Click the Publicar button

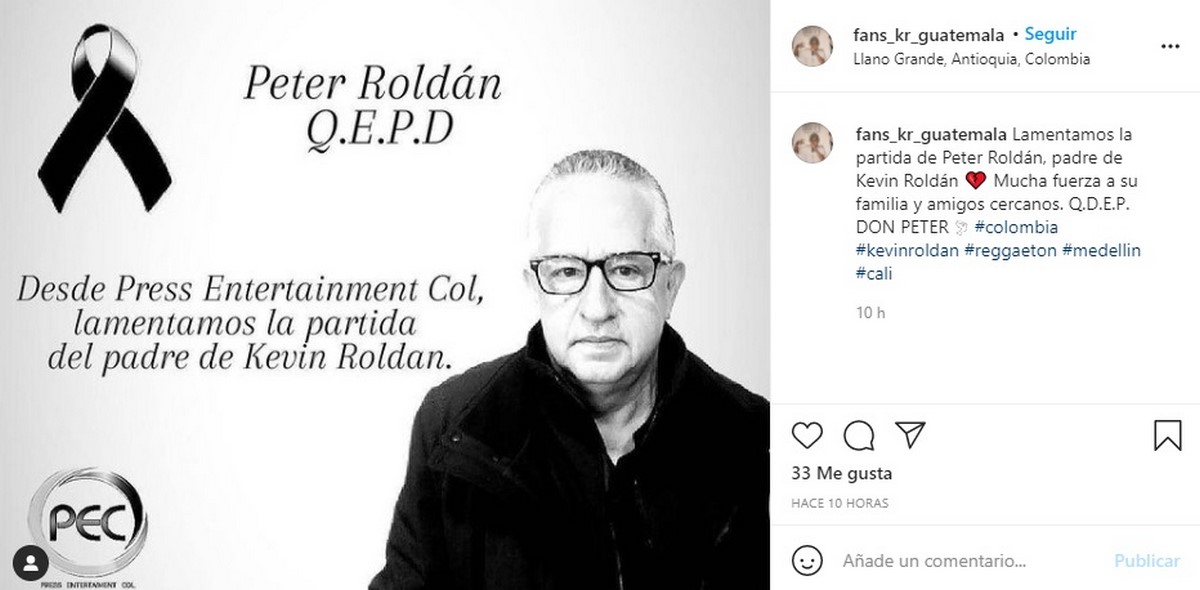tap(1147, 561)
